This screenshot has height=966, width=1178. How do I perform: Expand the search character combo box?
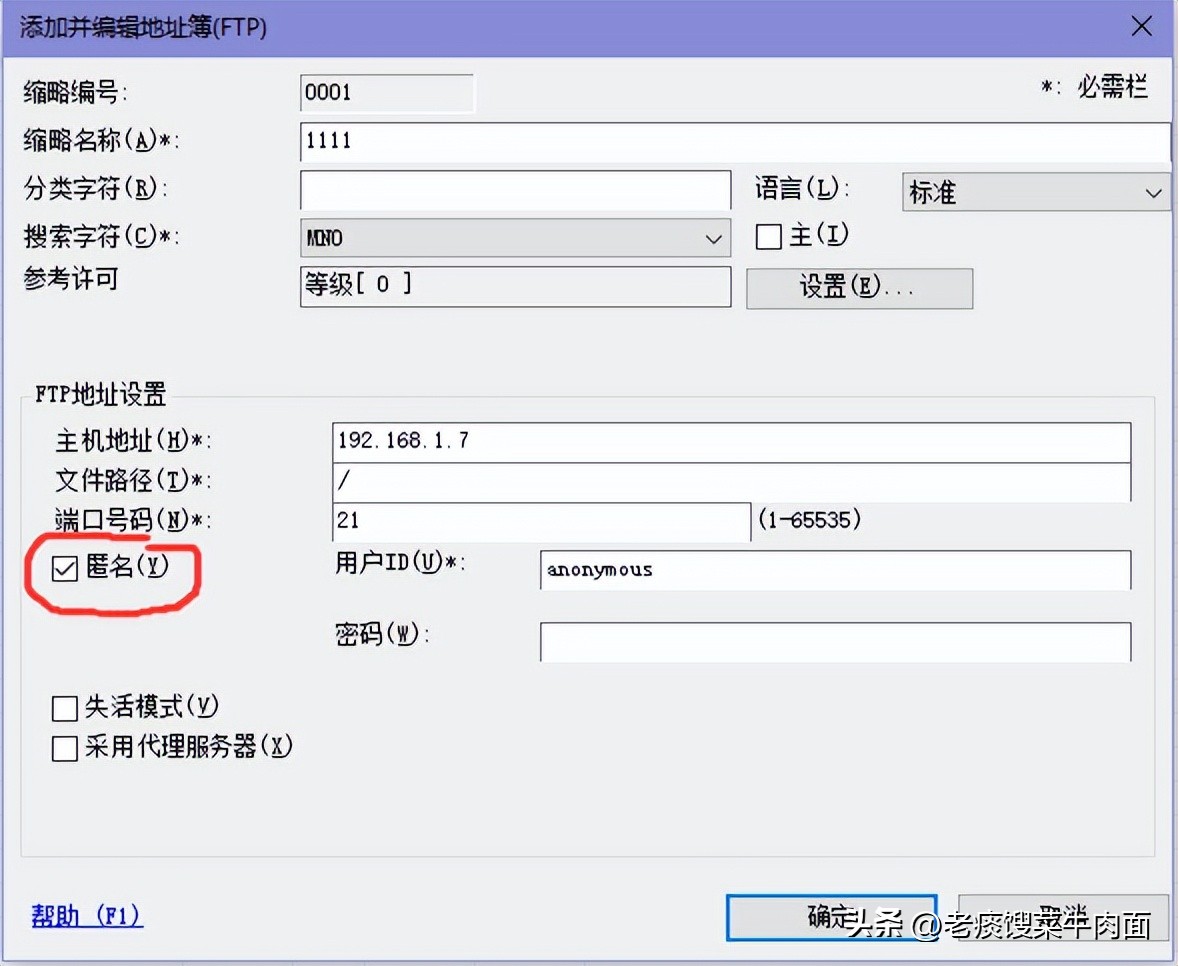click(x=714, y=238)
